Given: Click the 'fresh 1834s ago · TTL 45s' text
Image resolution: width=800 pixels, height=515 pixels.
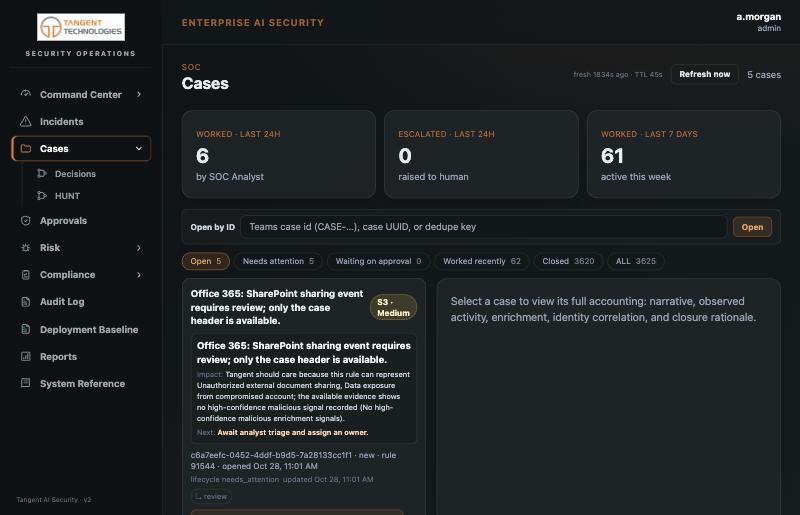Looking at the screenshot, I should 617,75.
